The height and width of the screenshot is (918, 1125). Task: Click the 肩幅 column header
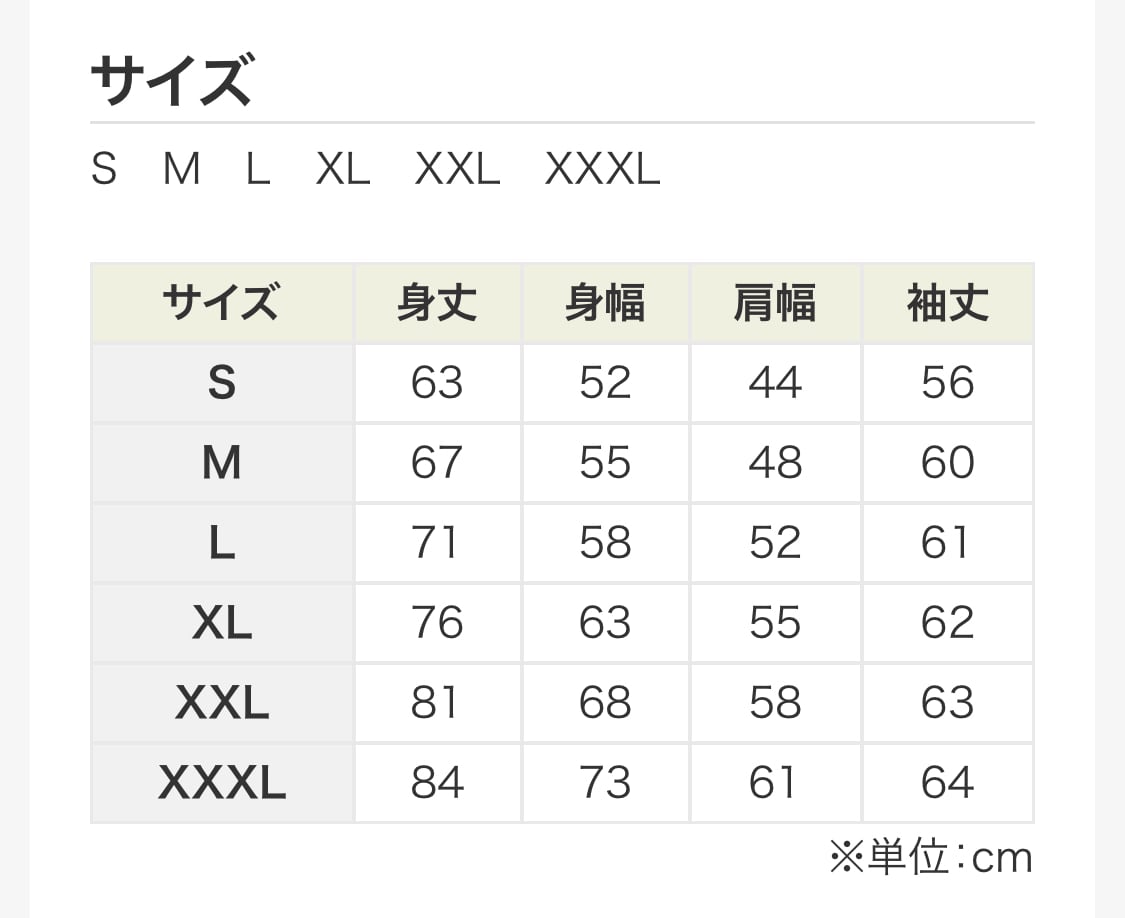(775, 303)
